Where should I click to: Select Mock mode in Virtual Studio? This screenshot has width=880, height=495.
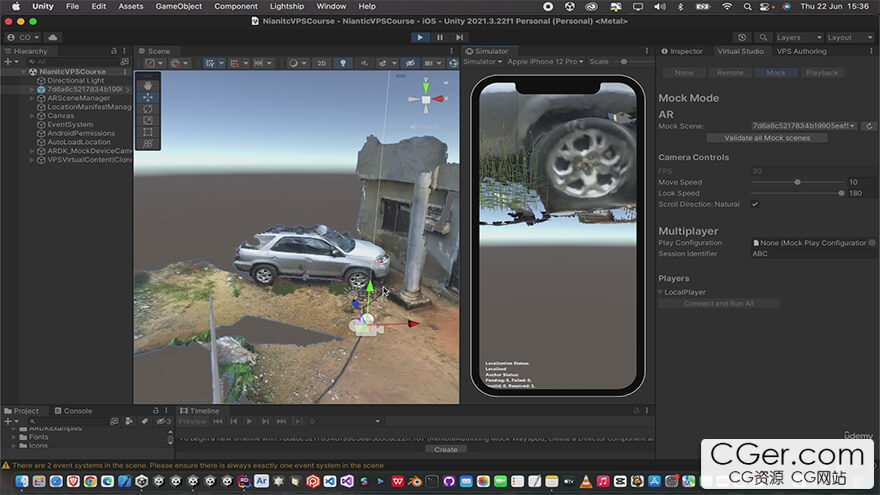(776, 73)
